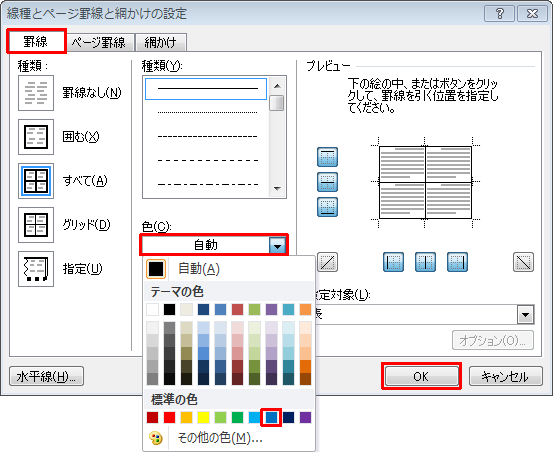This screenshot has height=452, width=553.
Task: Switch to the ページ罫線 tab
Action: pos(99,43)
